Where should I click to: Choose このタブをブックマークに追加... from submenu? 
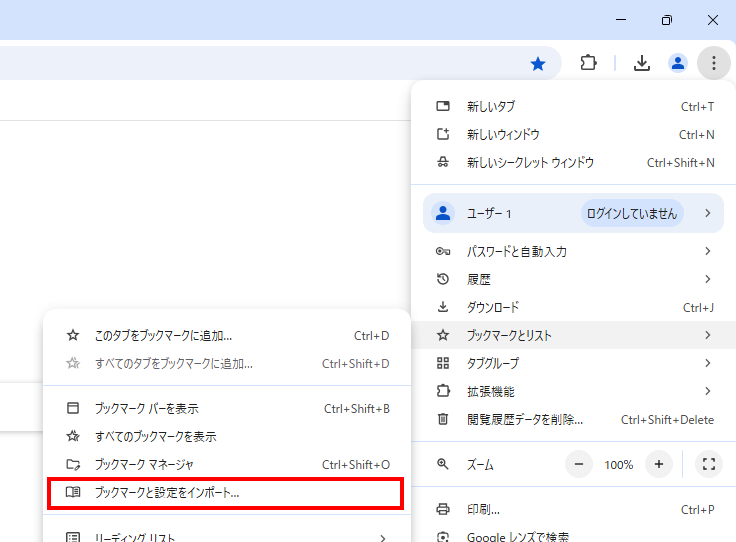click(x=227, y=336)
